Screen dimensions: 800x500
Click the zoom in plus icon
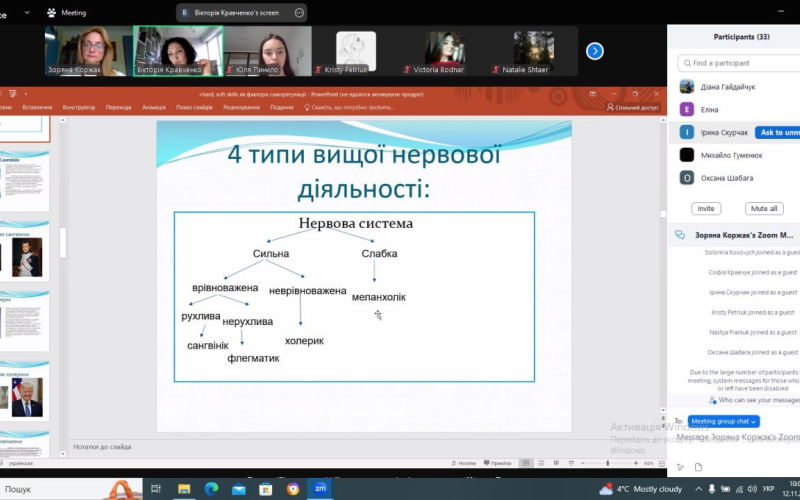pos(636,463)
